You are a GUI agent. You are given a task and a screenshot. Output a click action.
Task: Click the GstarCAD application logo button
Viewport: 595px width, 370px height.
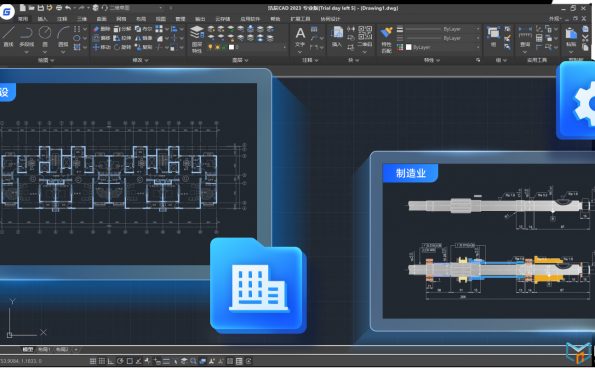tap(7, 12)
